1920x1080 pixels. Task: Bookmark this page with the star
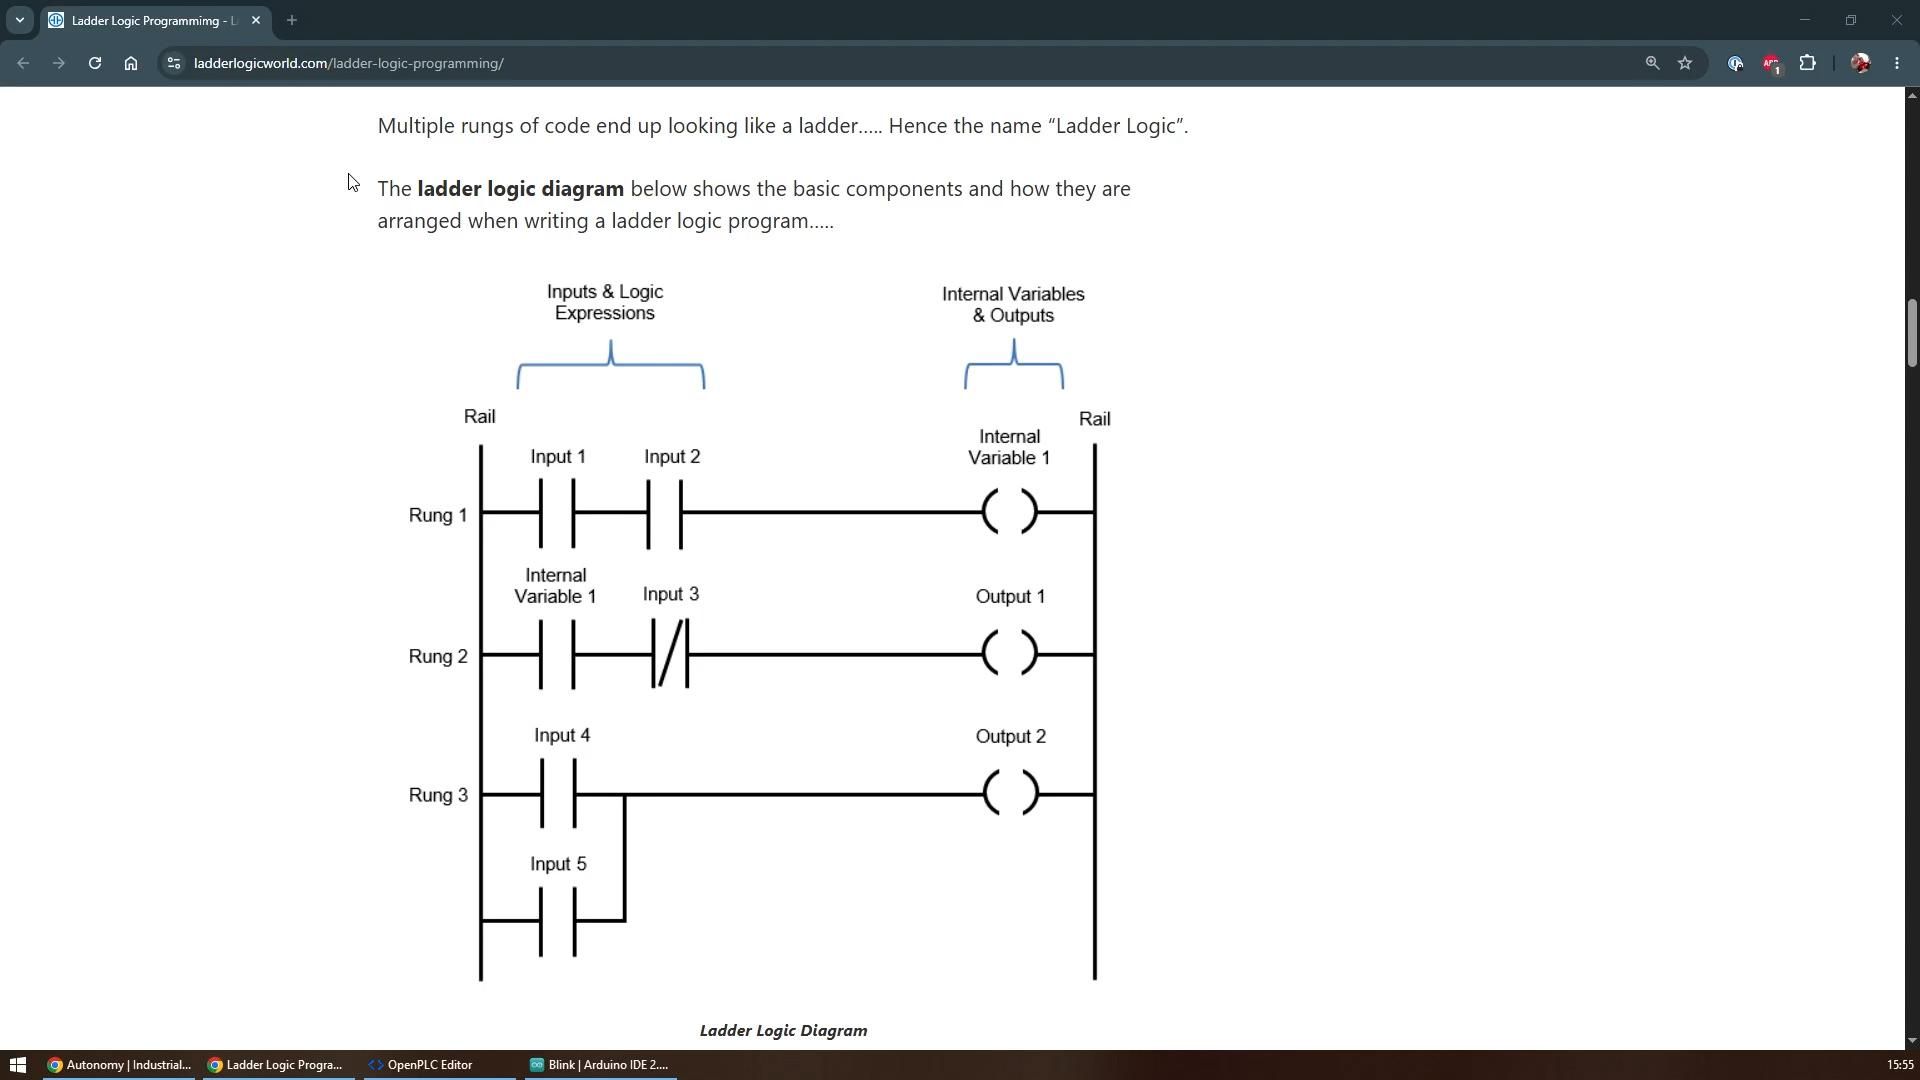1685,63
